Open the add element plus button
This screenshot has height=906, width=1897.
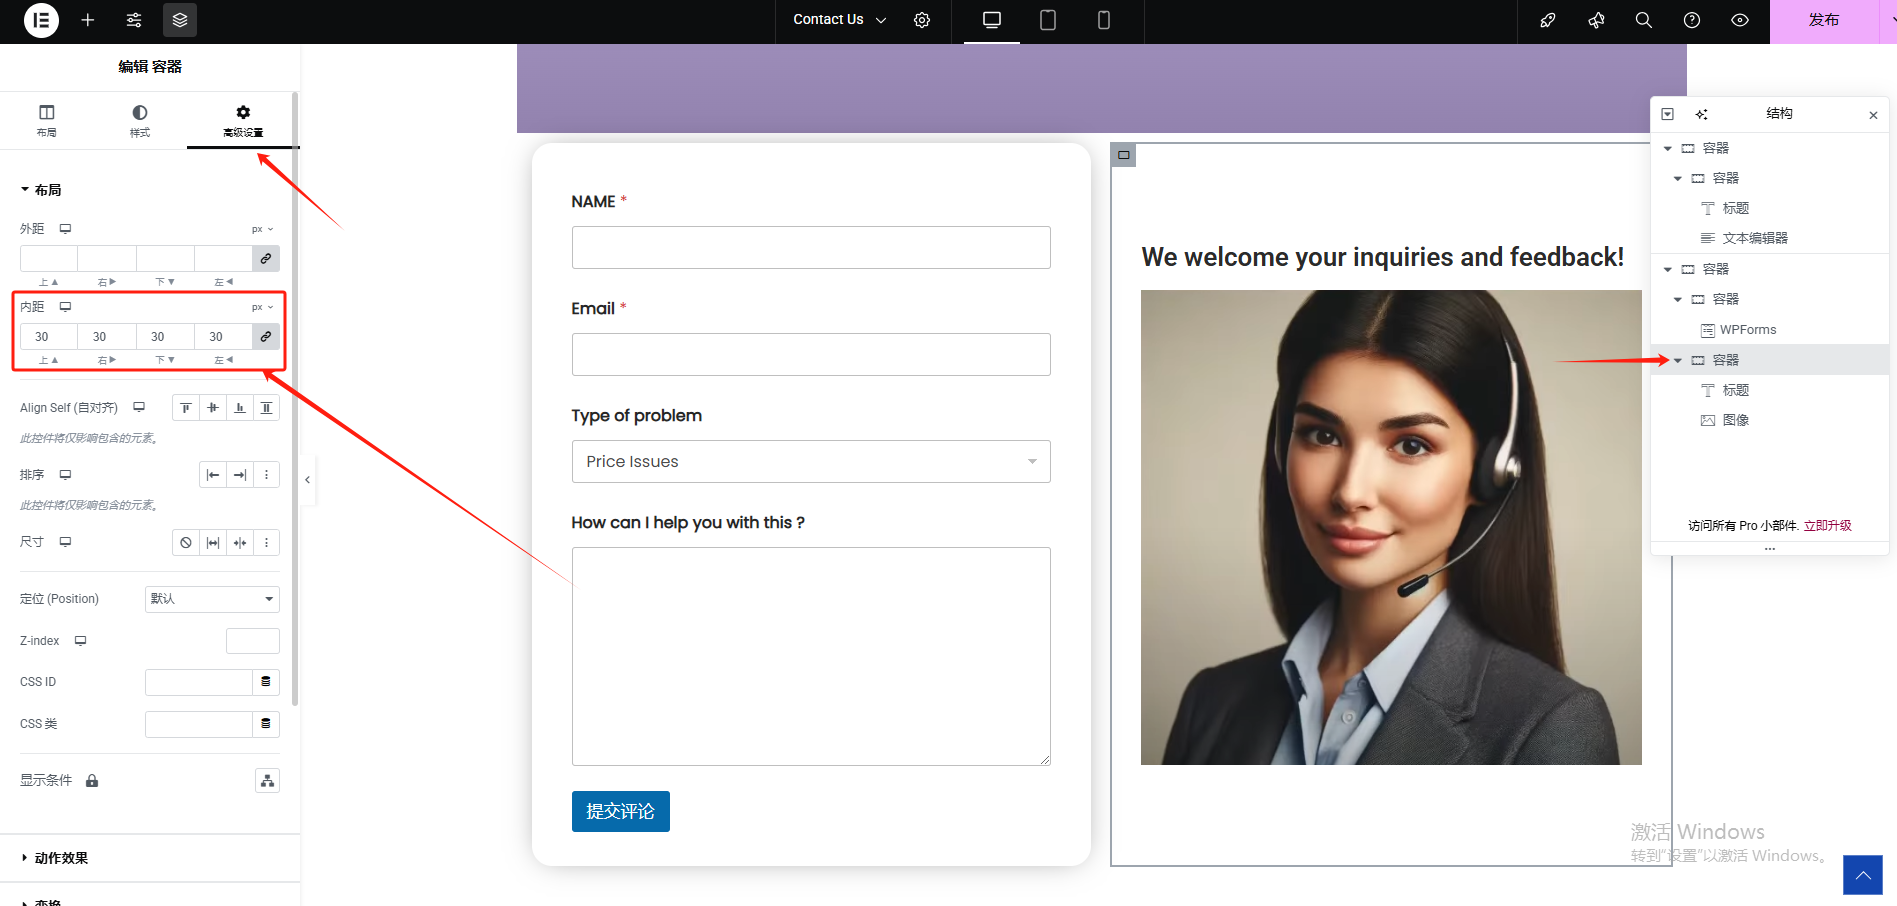pyautogui.click(x=88, y=20)
